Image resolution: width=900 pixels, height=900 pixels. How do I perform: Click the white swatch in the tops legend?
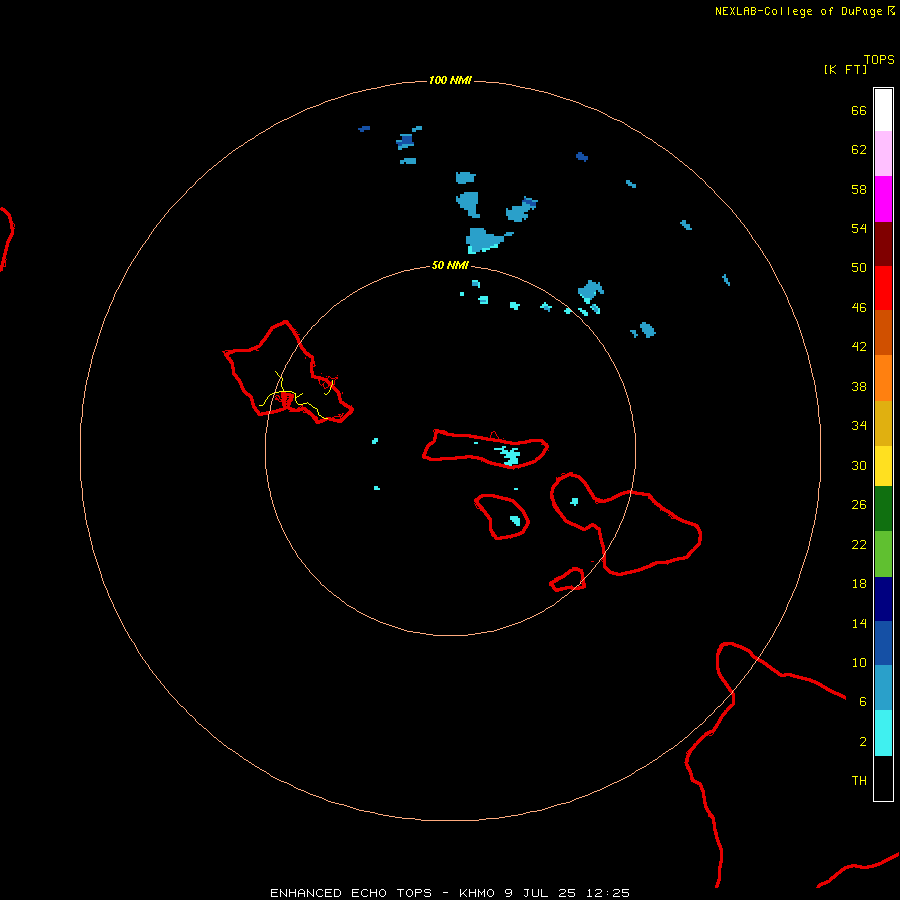[883, 110]
